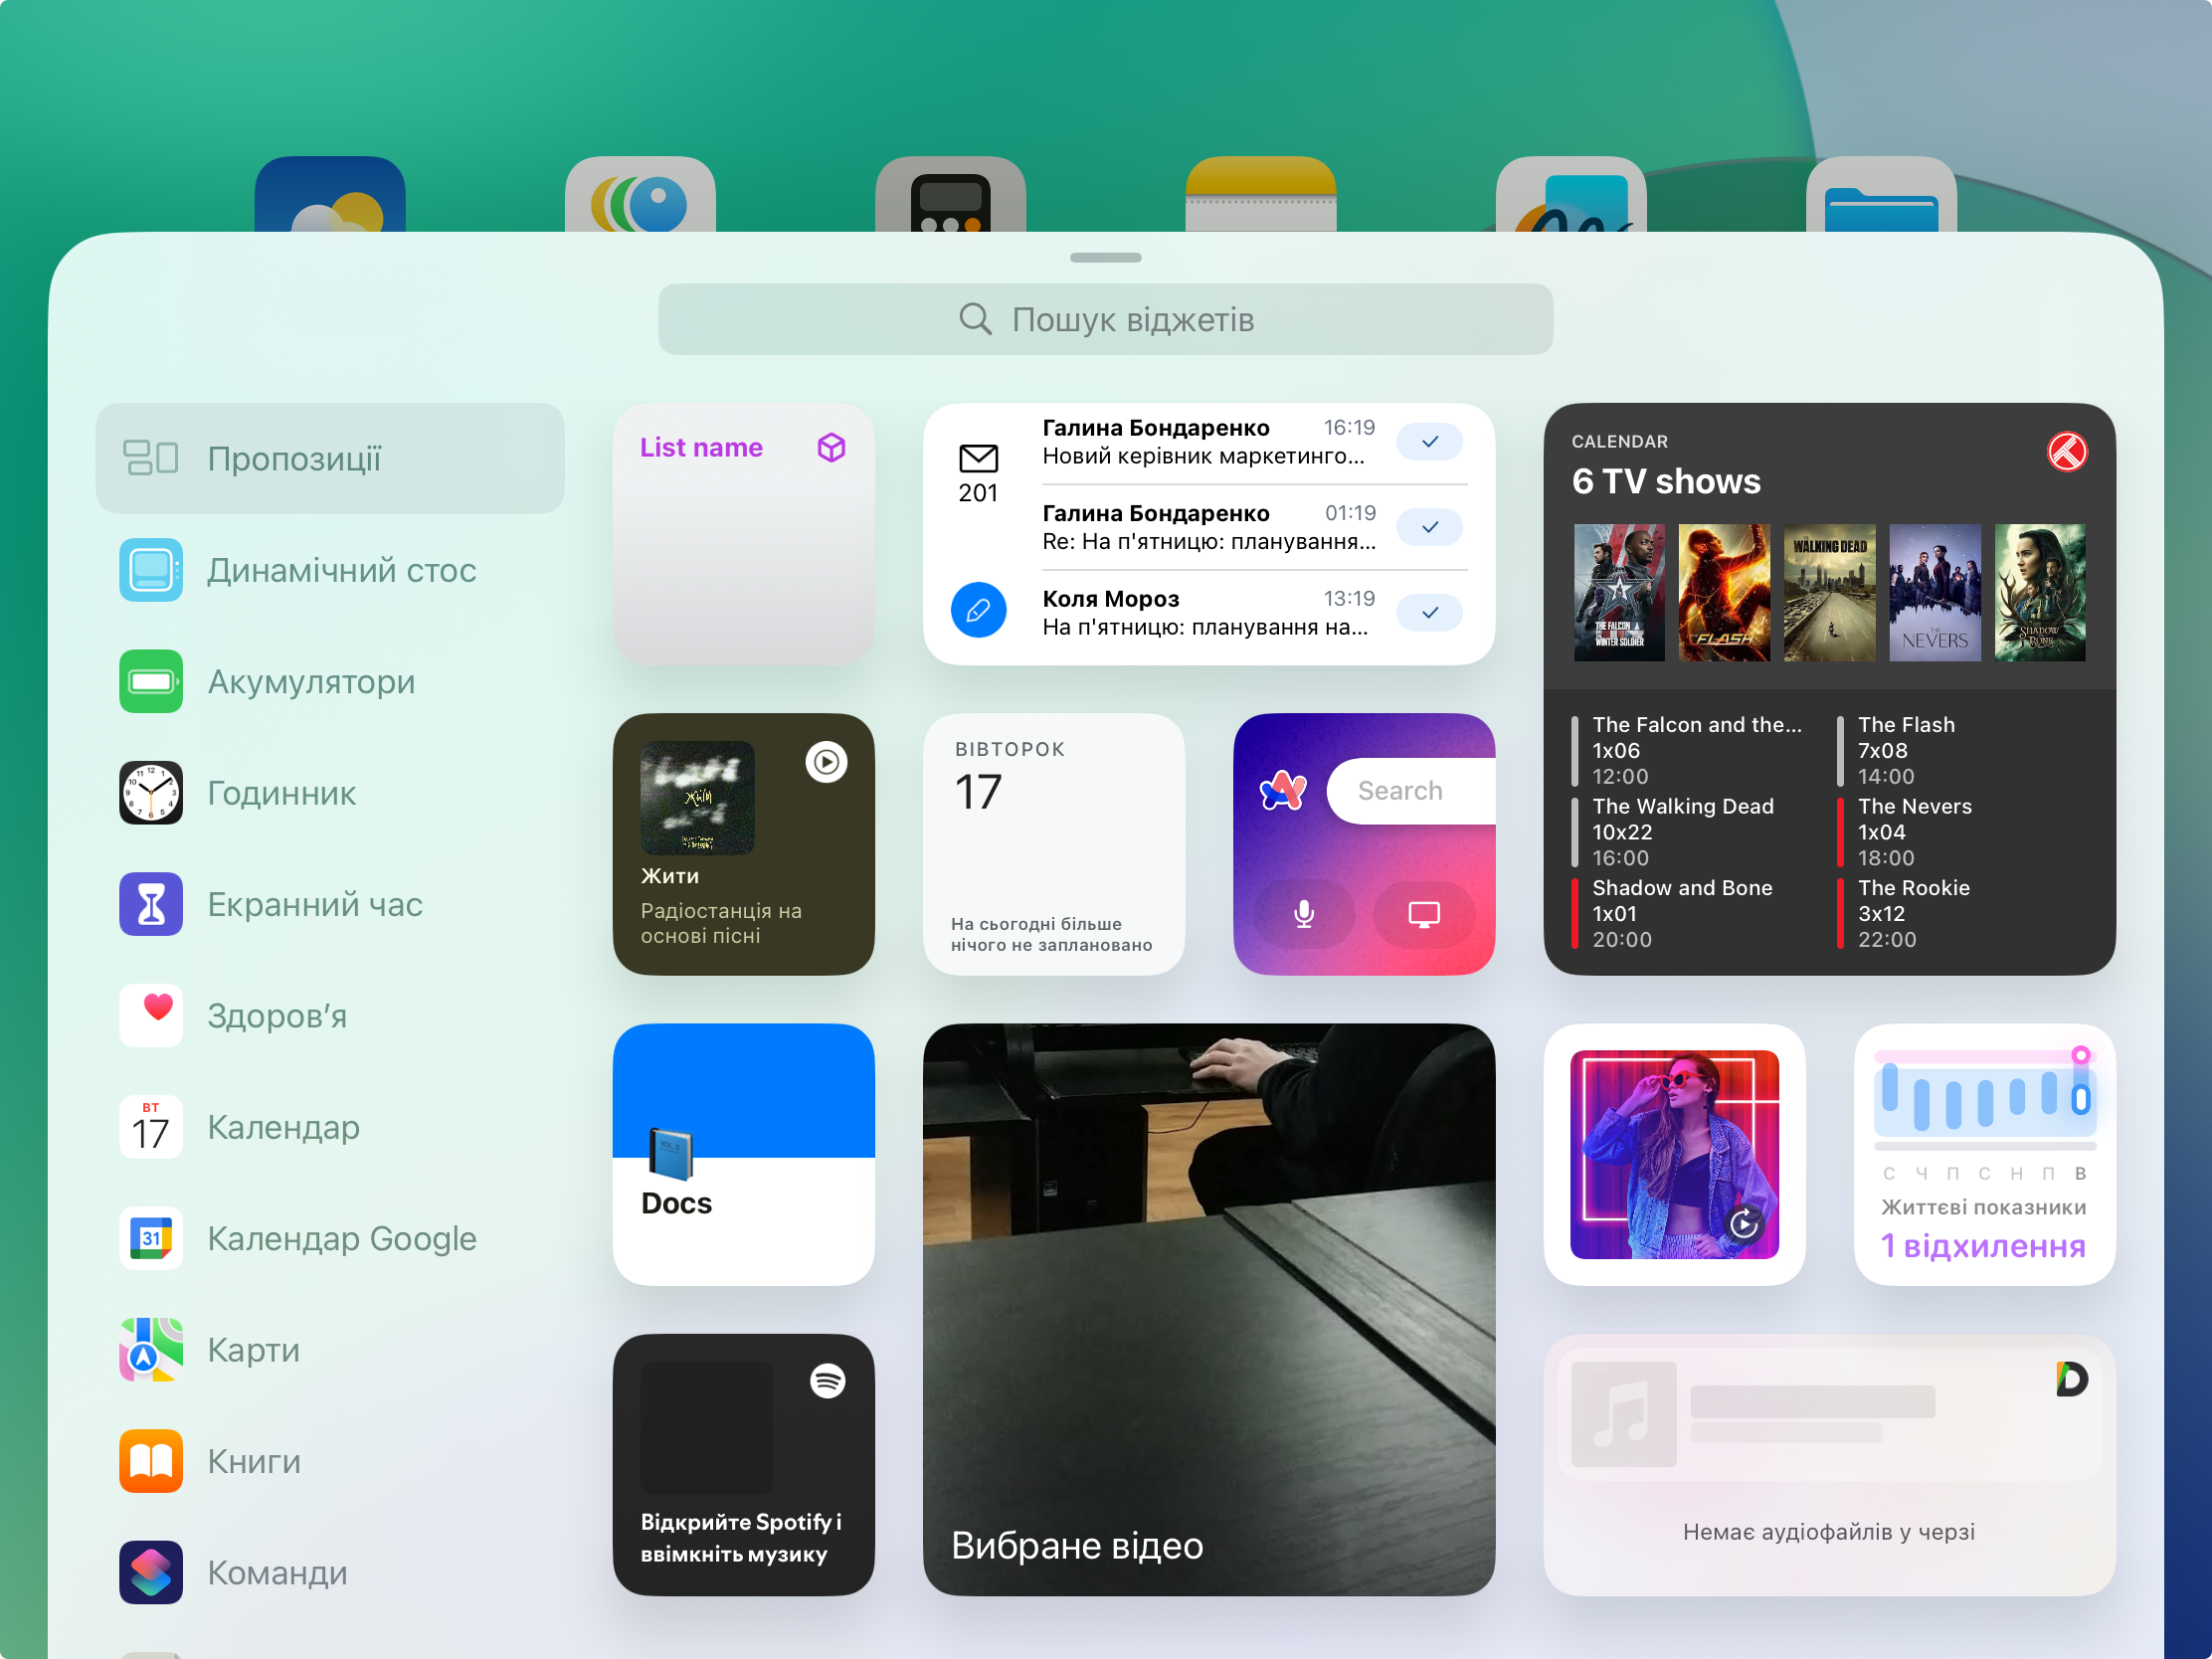The width and height of the screenshot is (2212, 1659).
Task: Click the Shortcuts icon next to Команди
Action: 151,1572
